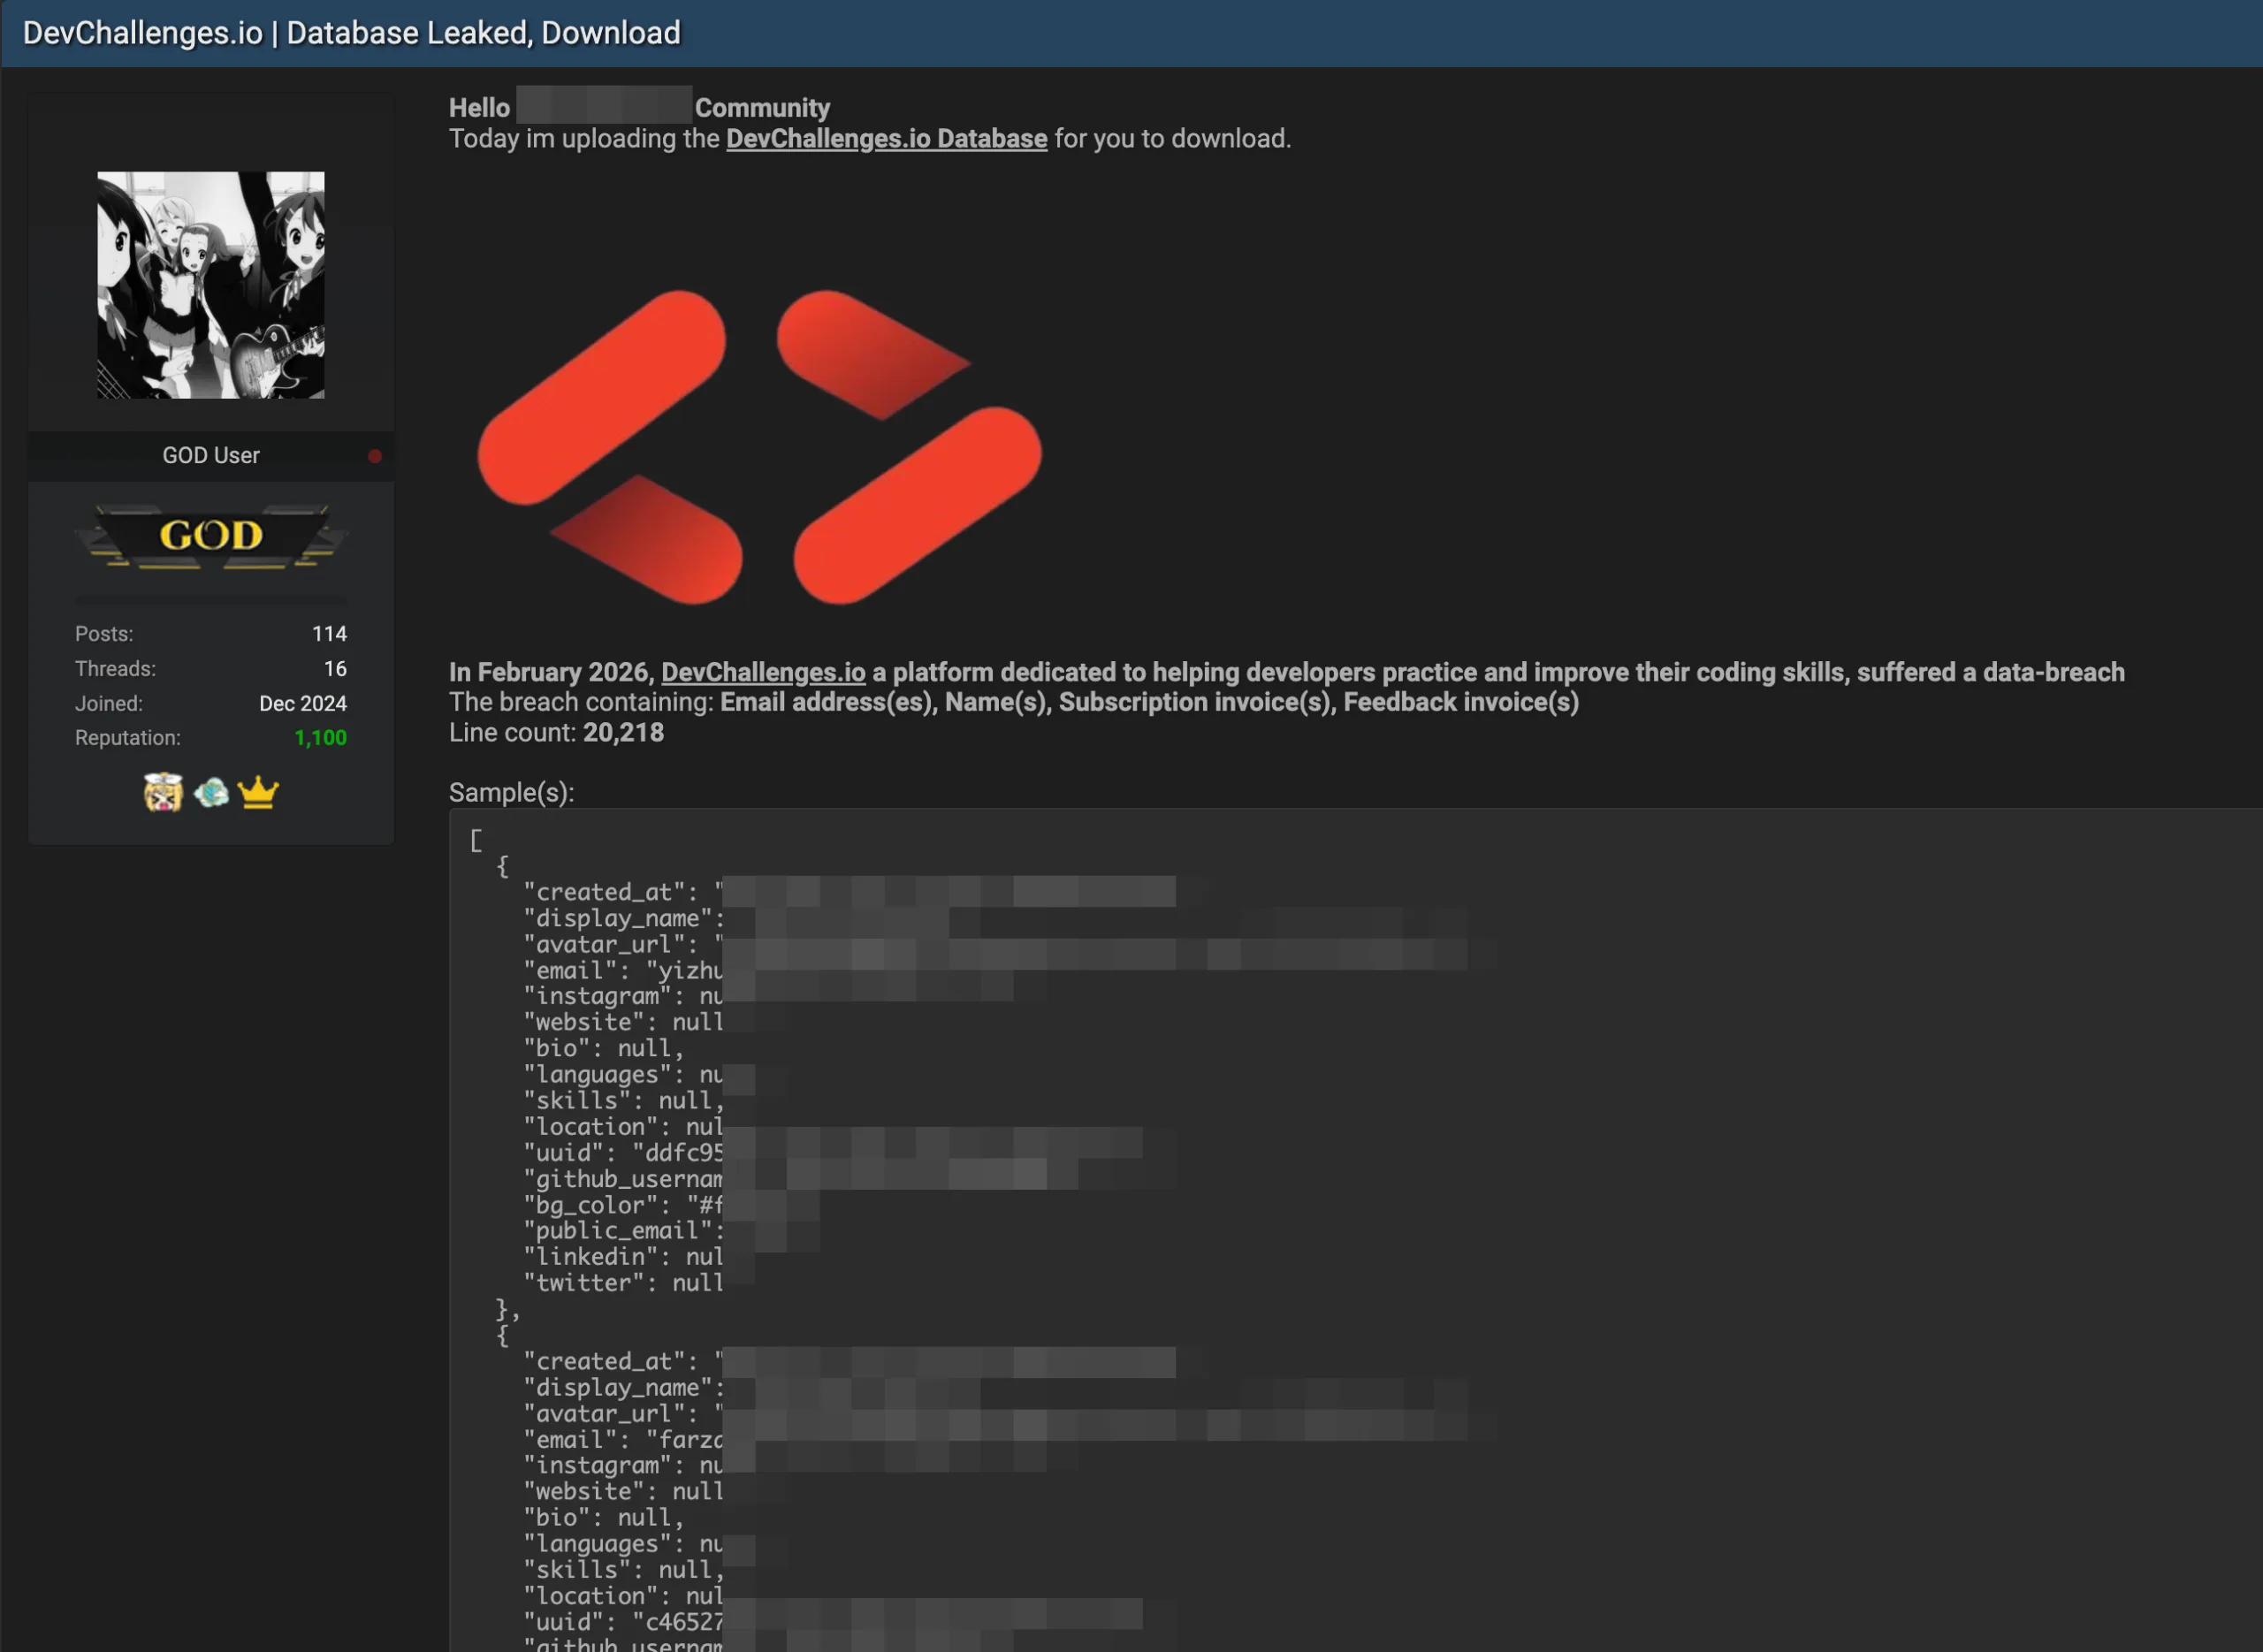The height and width of the screenshot is (1652, 2263).
Task: Click the "Sample(s):" label
Action: 511,793
